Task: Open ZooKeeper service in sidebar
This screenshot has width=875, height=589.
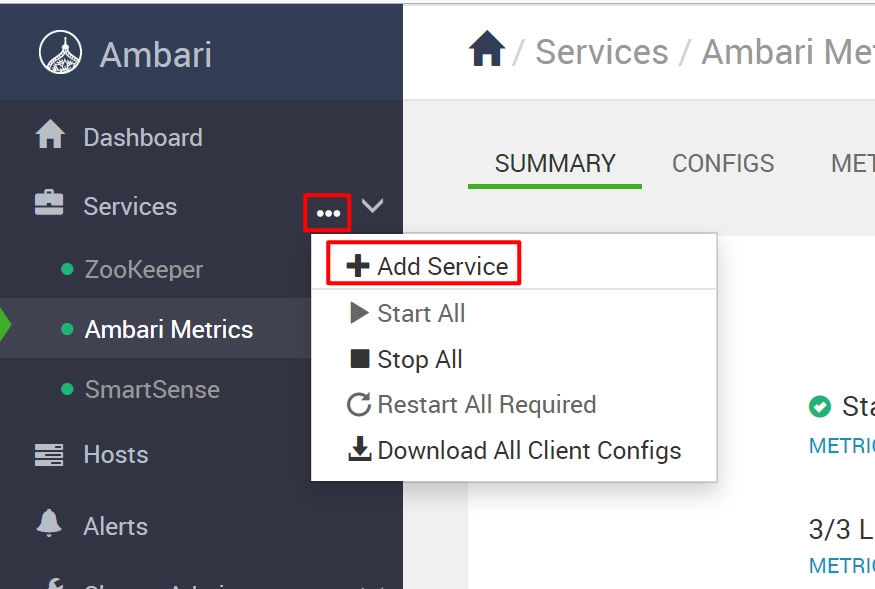Action: tap(143, 270)
